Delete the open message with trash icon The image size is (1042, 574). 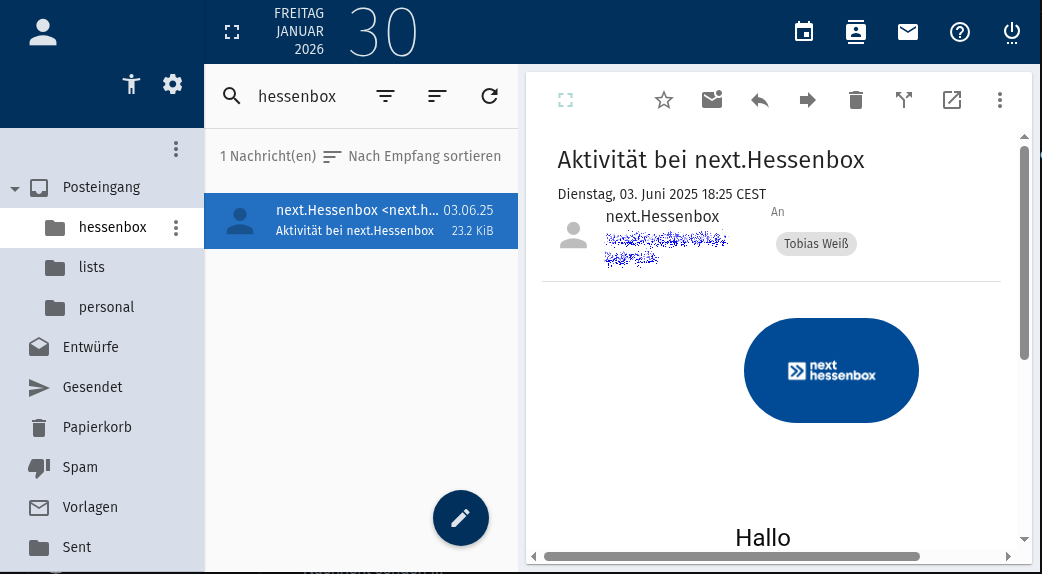[856, 100]
